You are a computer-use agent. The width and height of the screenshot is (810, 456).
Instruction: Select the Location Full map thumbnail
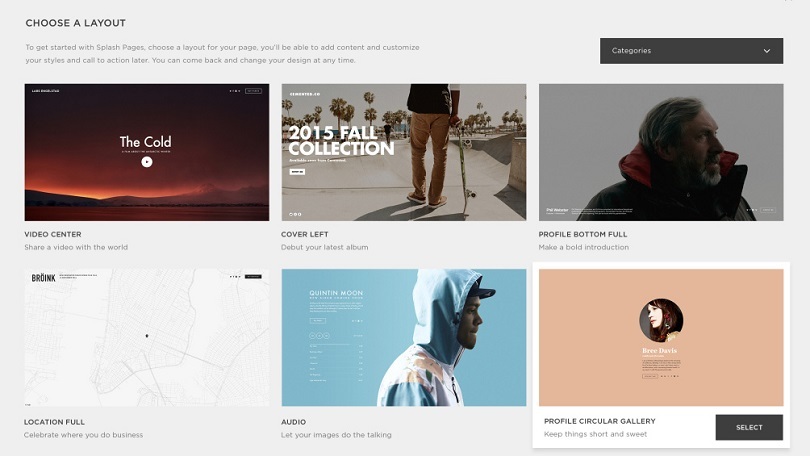pyautogui.click(x=146, y=337)
